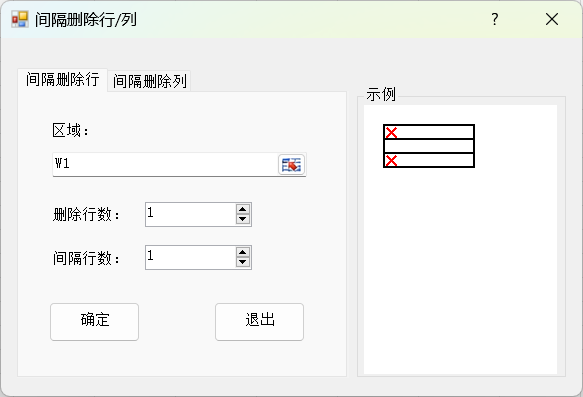Increase 间隔行数 with up arrow
The height and width of the screenshot is (397, 583).
click(242, 252)
